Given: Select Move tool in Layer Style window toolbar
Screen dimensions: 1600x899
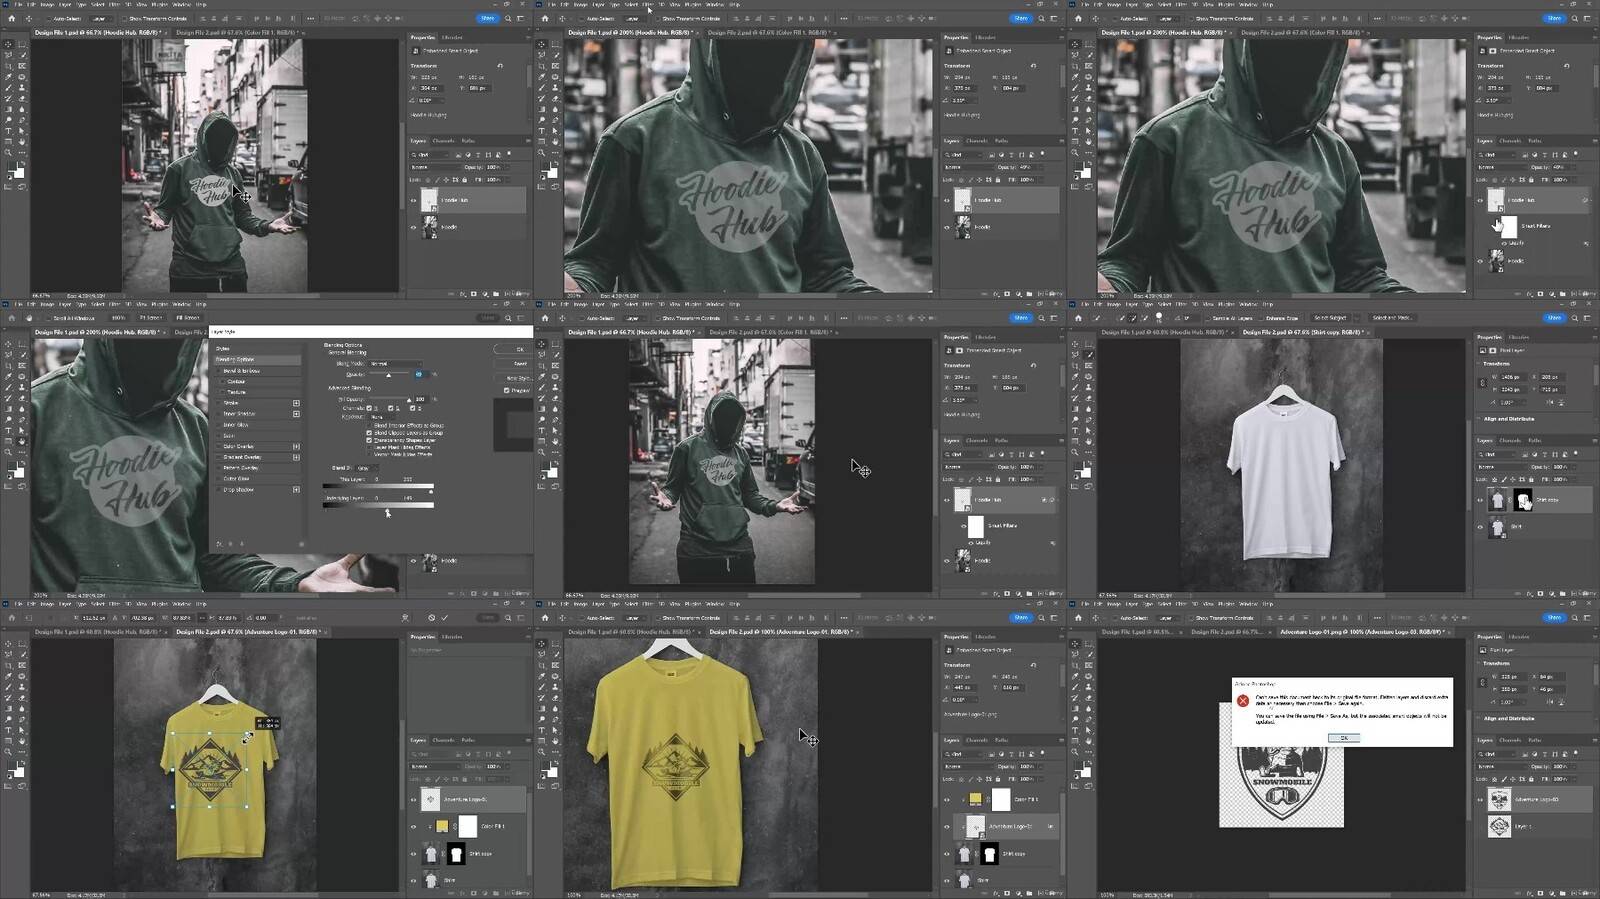Looking at the screenshot, I should pos(8,344).
